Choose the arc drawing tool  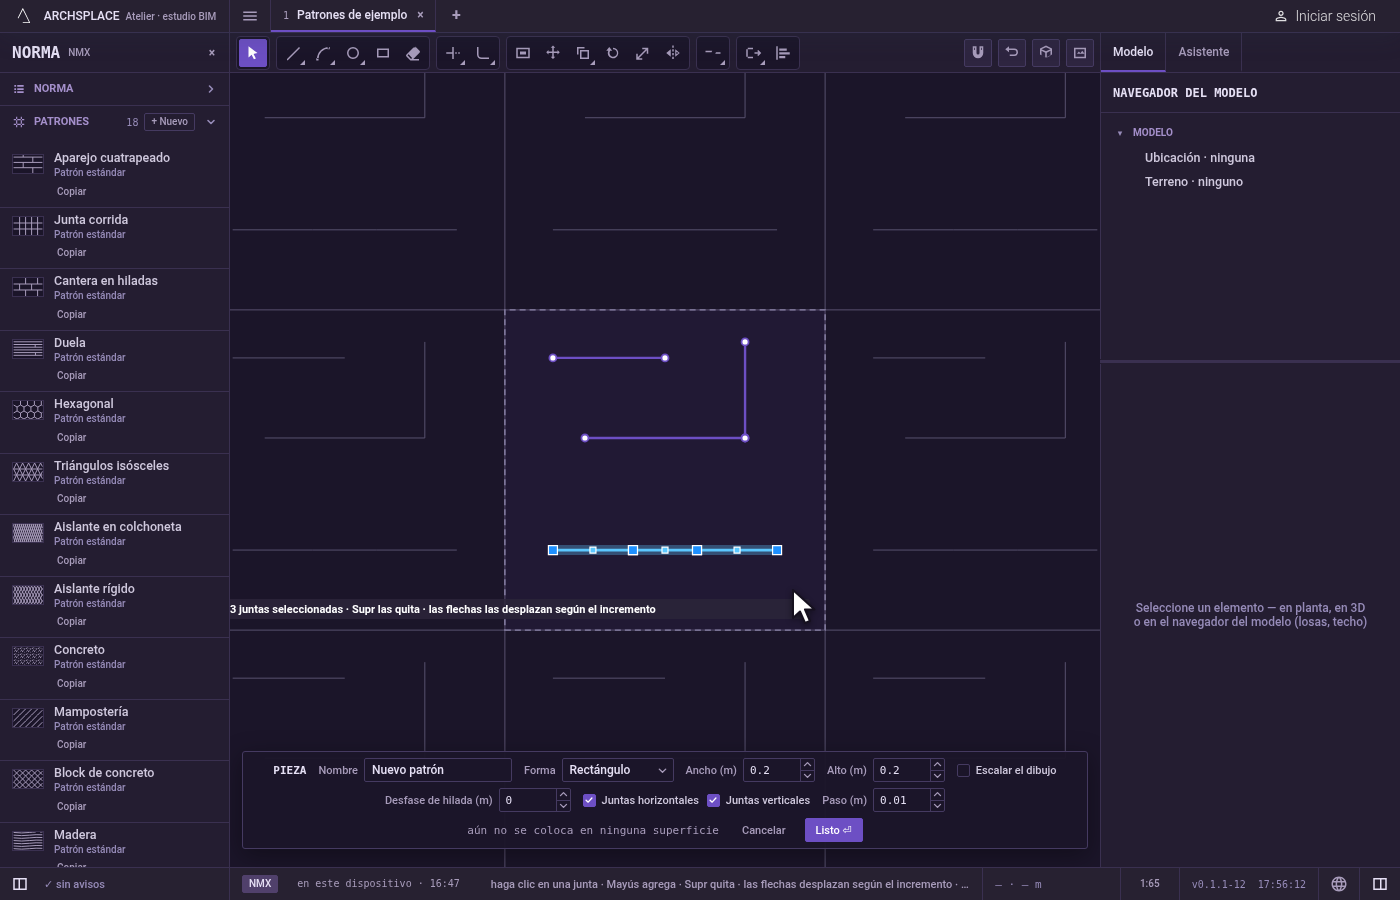pyautogui.click(x=323, y=53)
